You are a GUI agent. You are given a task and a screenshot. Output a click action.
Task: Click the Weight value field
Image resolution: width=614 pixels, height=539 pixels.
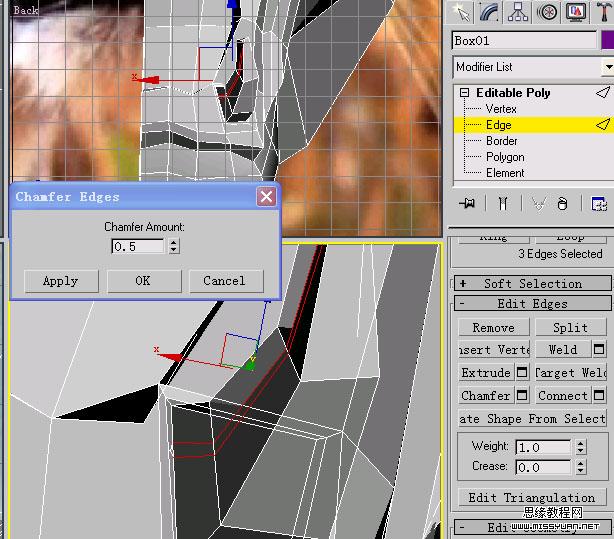pos(543,447)
